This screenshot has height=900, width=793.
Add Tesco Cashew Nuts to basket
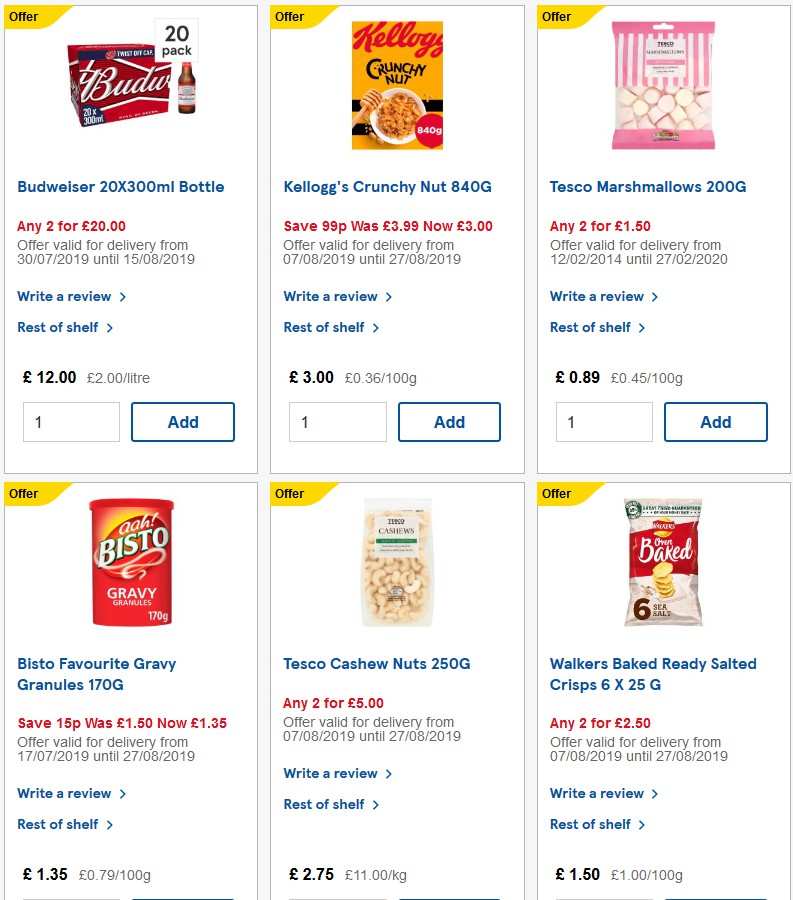click(449, 898)
